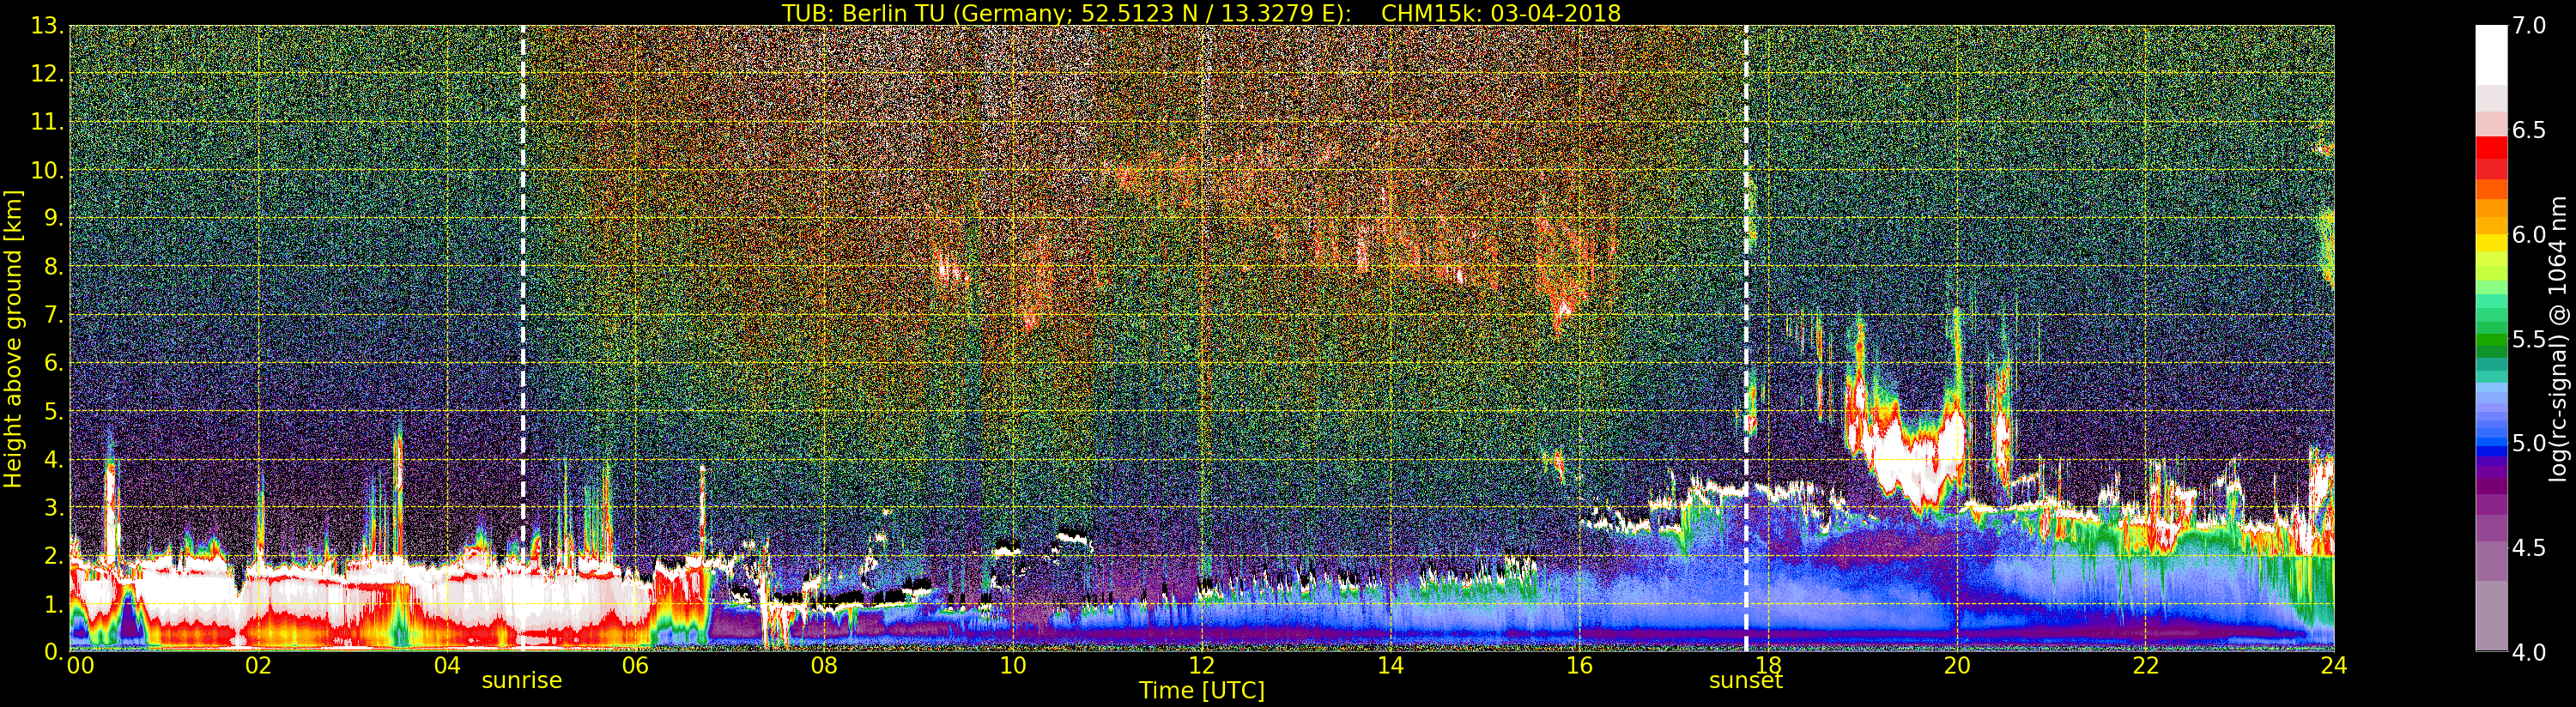Click height axis tick '13.'
The image size is (2576, 707).
[x=48, y=26]
